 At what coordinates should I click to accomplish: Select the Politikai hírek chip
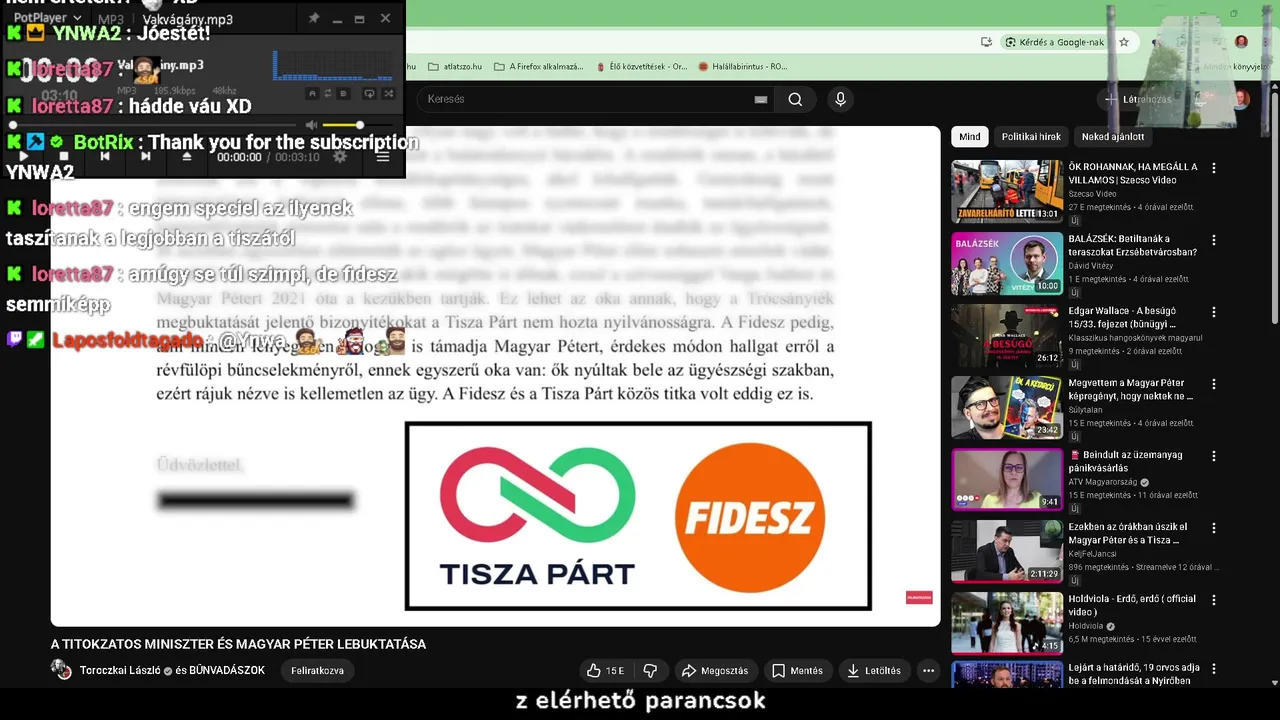click(x=1031, y=136)
